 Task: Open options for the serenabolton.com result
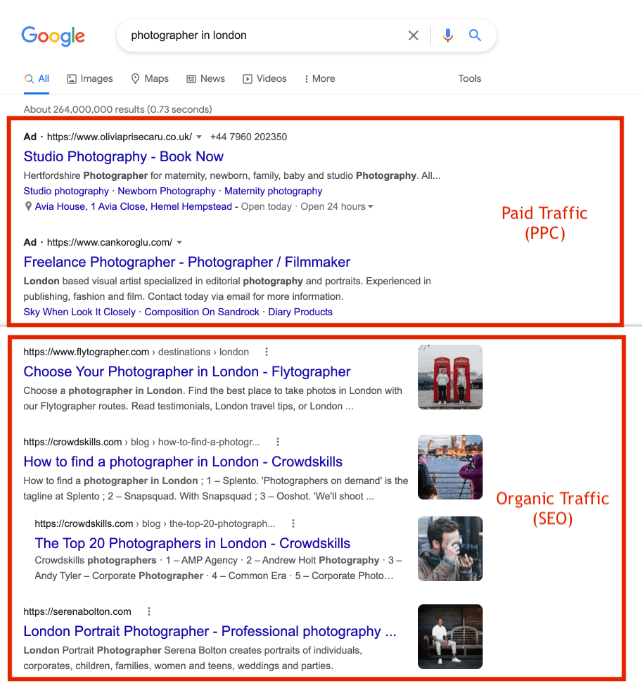coord(149,611)
